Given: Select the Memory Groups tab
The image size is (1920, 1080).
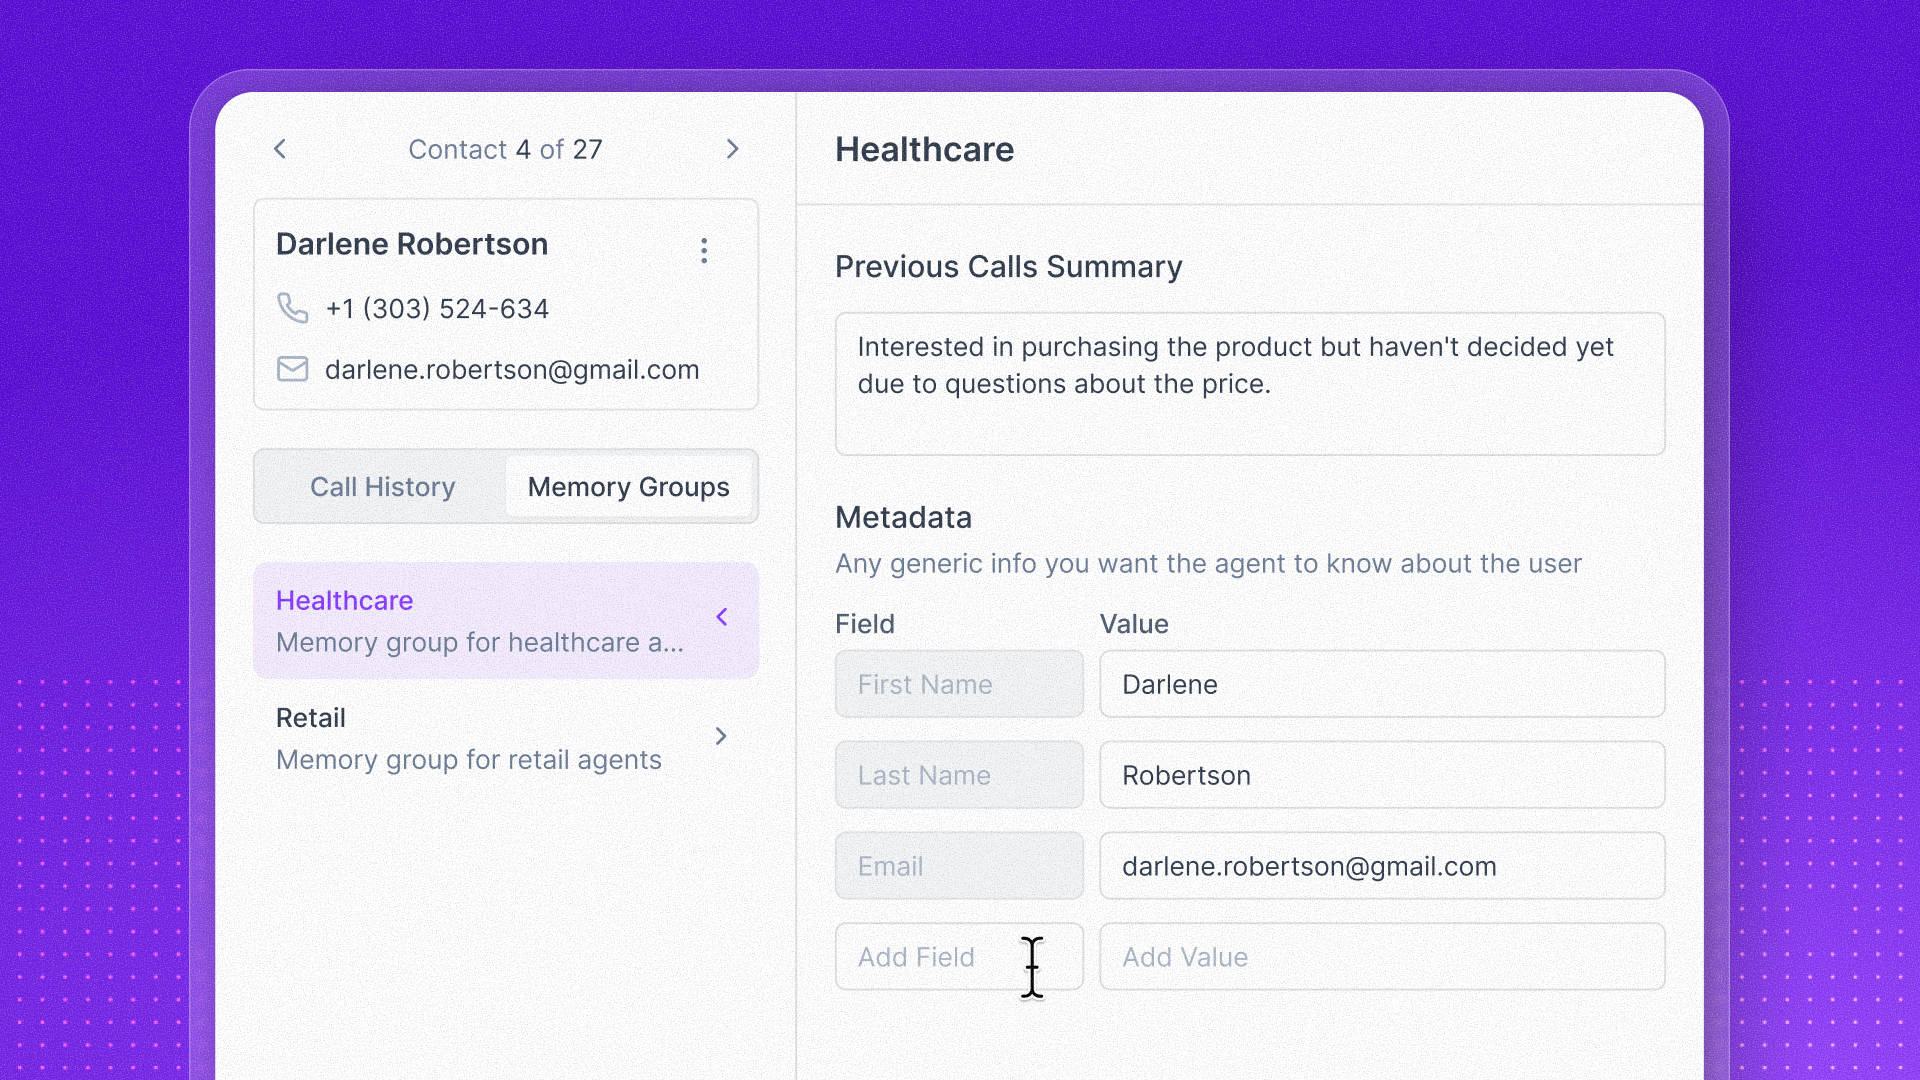Looking at the screenshot, I should 628,487.
